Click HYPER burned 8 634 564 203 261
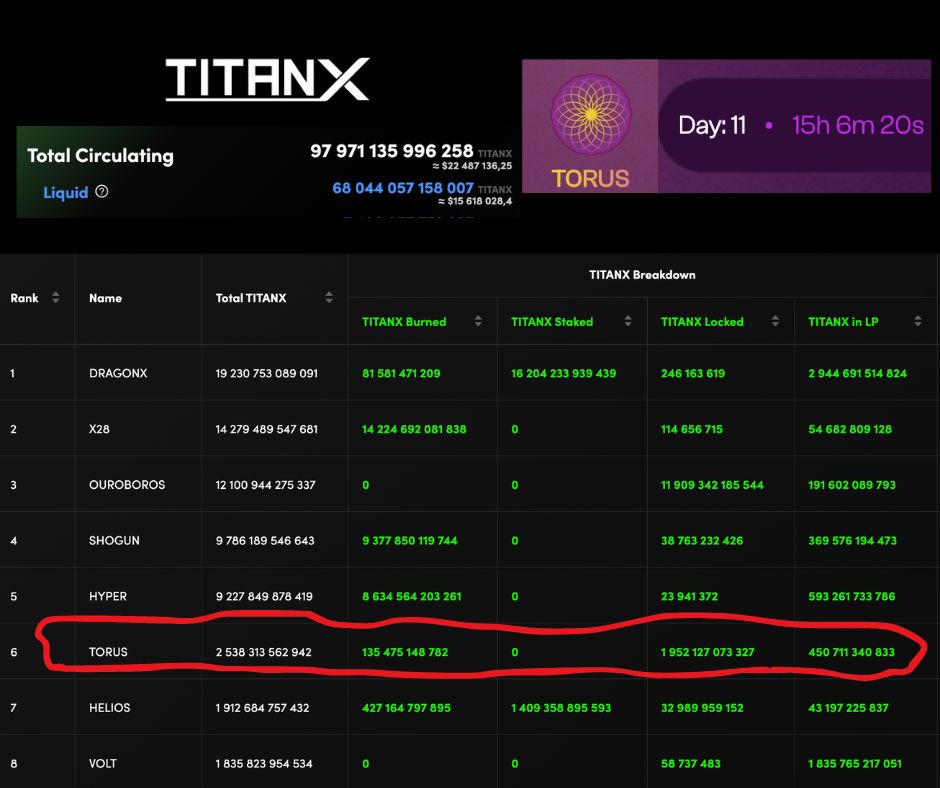The image size is (940, 788). coord(412,596)
